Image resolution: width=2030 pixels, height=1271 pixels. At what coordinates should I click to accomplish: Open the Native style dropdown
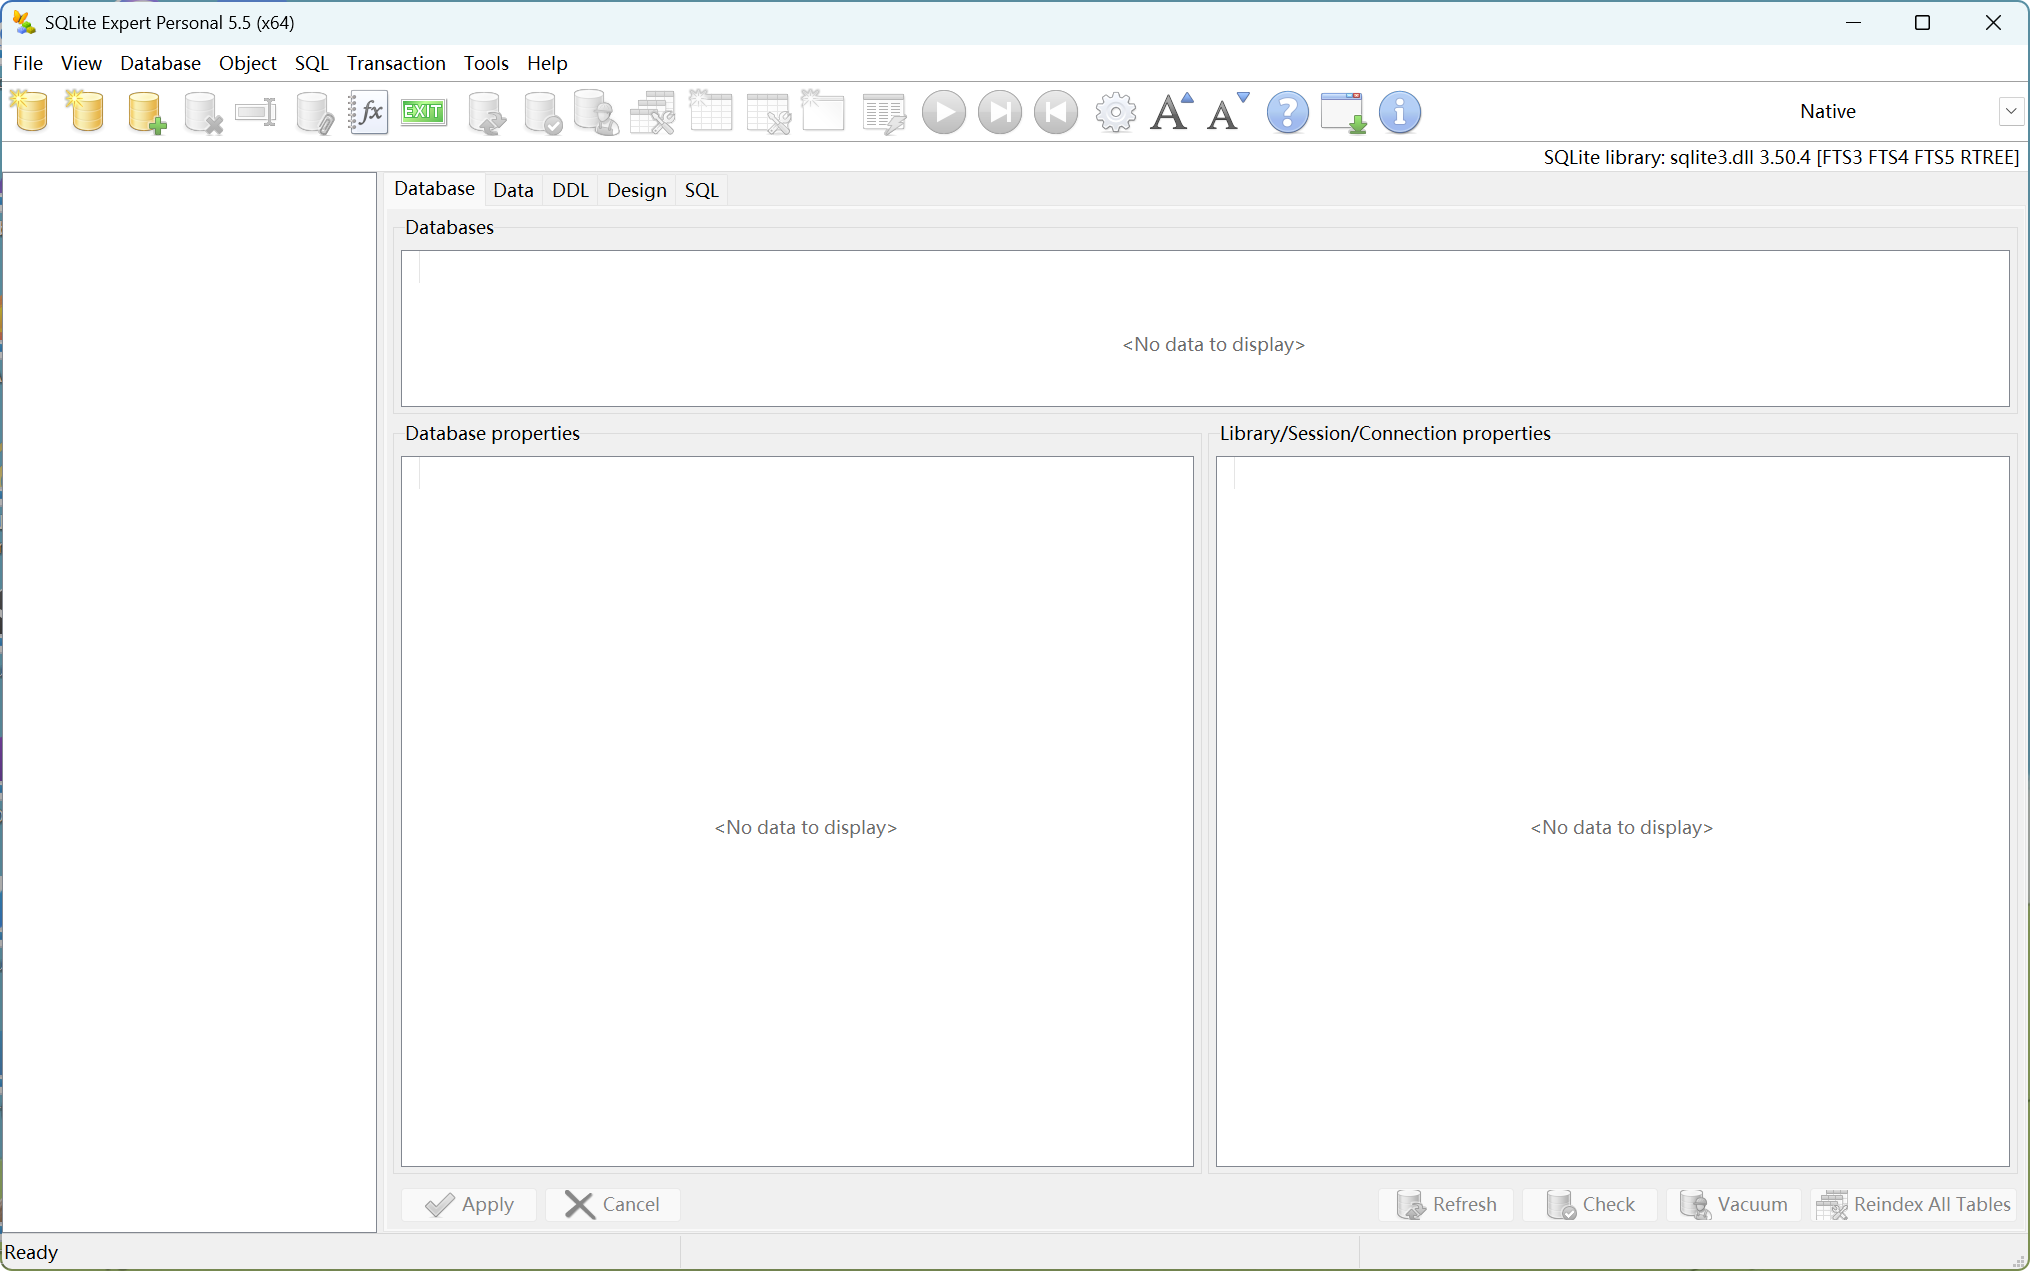[x=2010, y=111]
